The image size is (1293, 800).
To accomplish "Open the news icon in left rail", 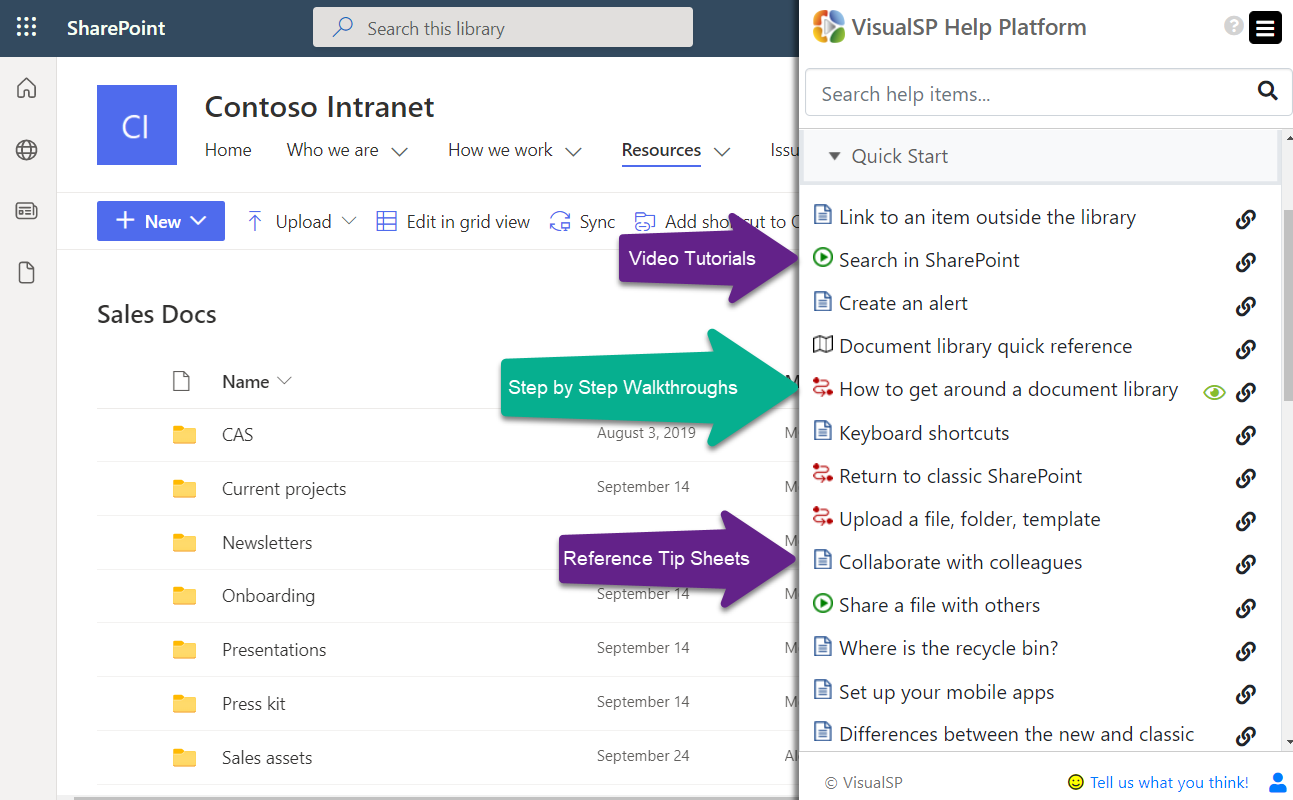I will (x=27, y=211).
